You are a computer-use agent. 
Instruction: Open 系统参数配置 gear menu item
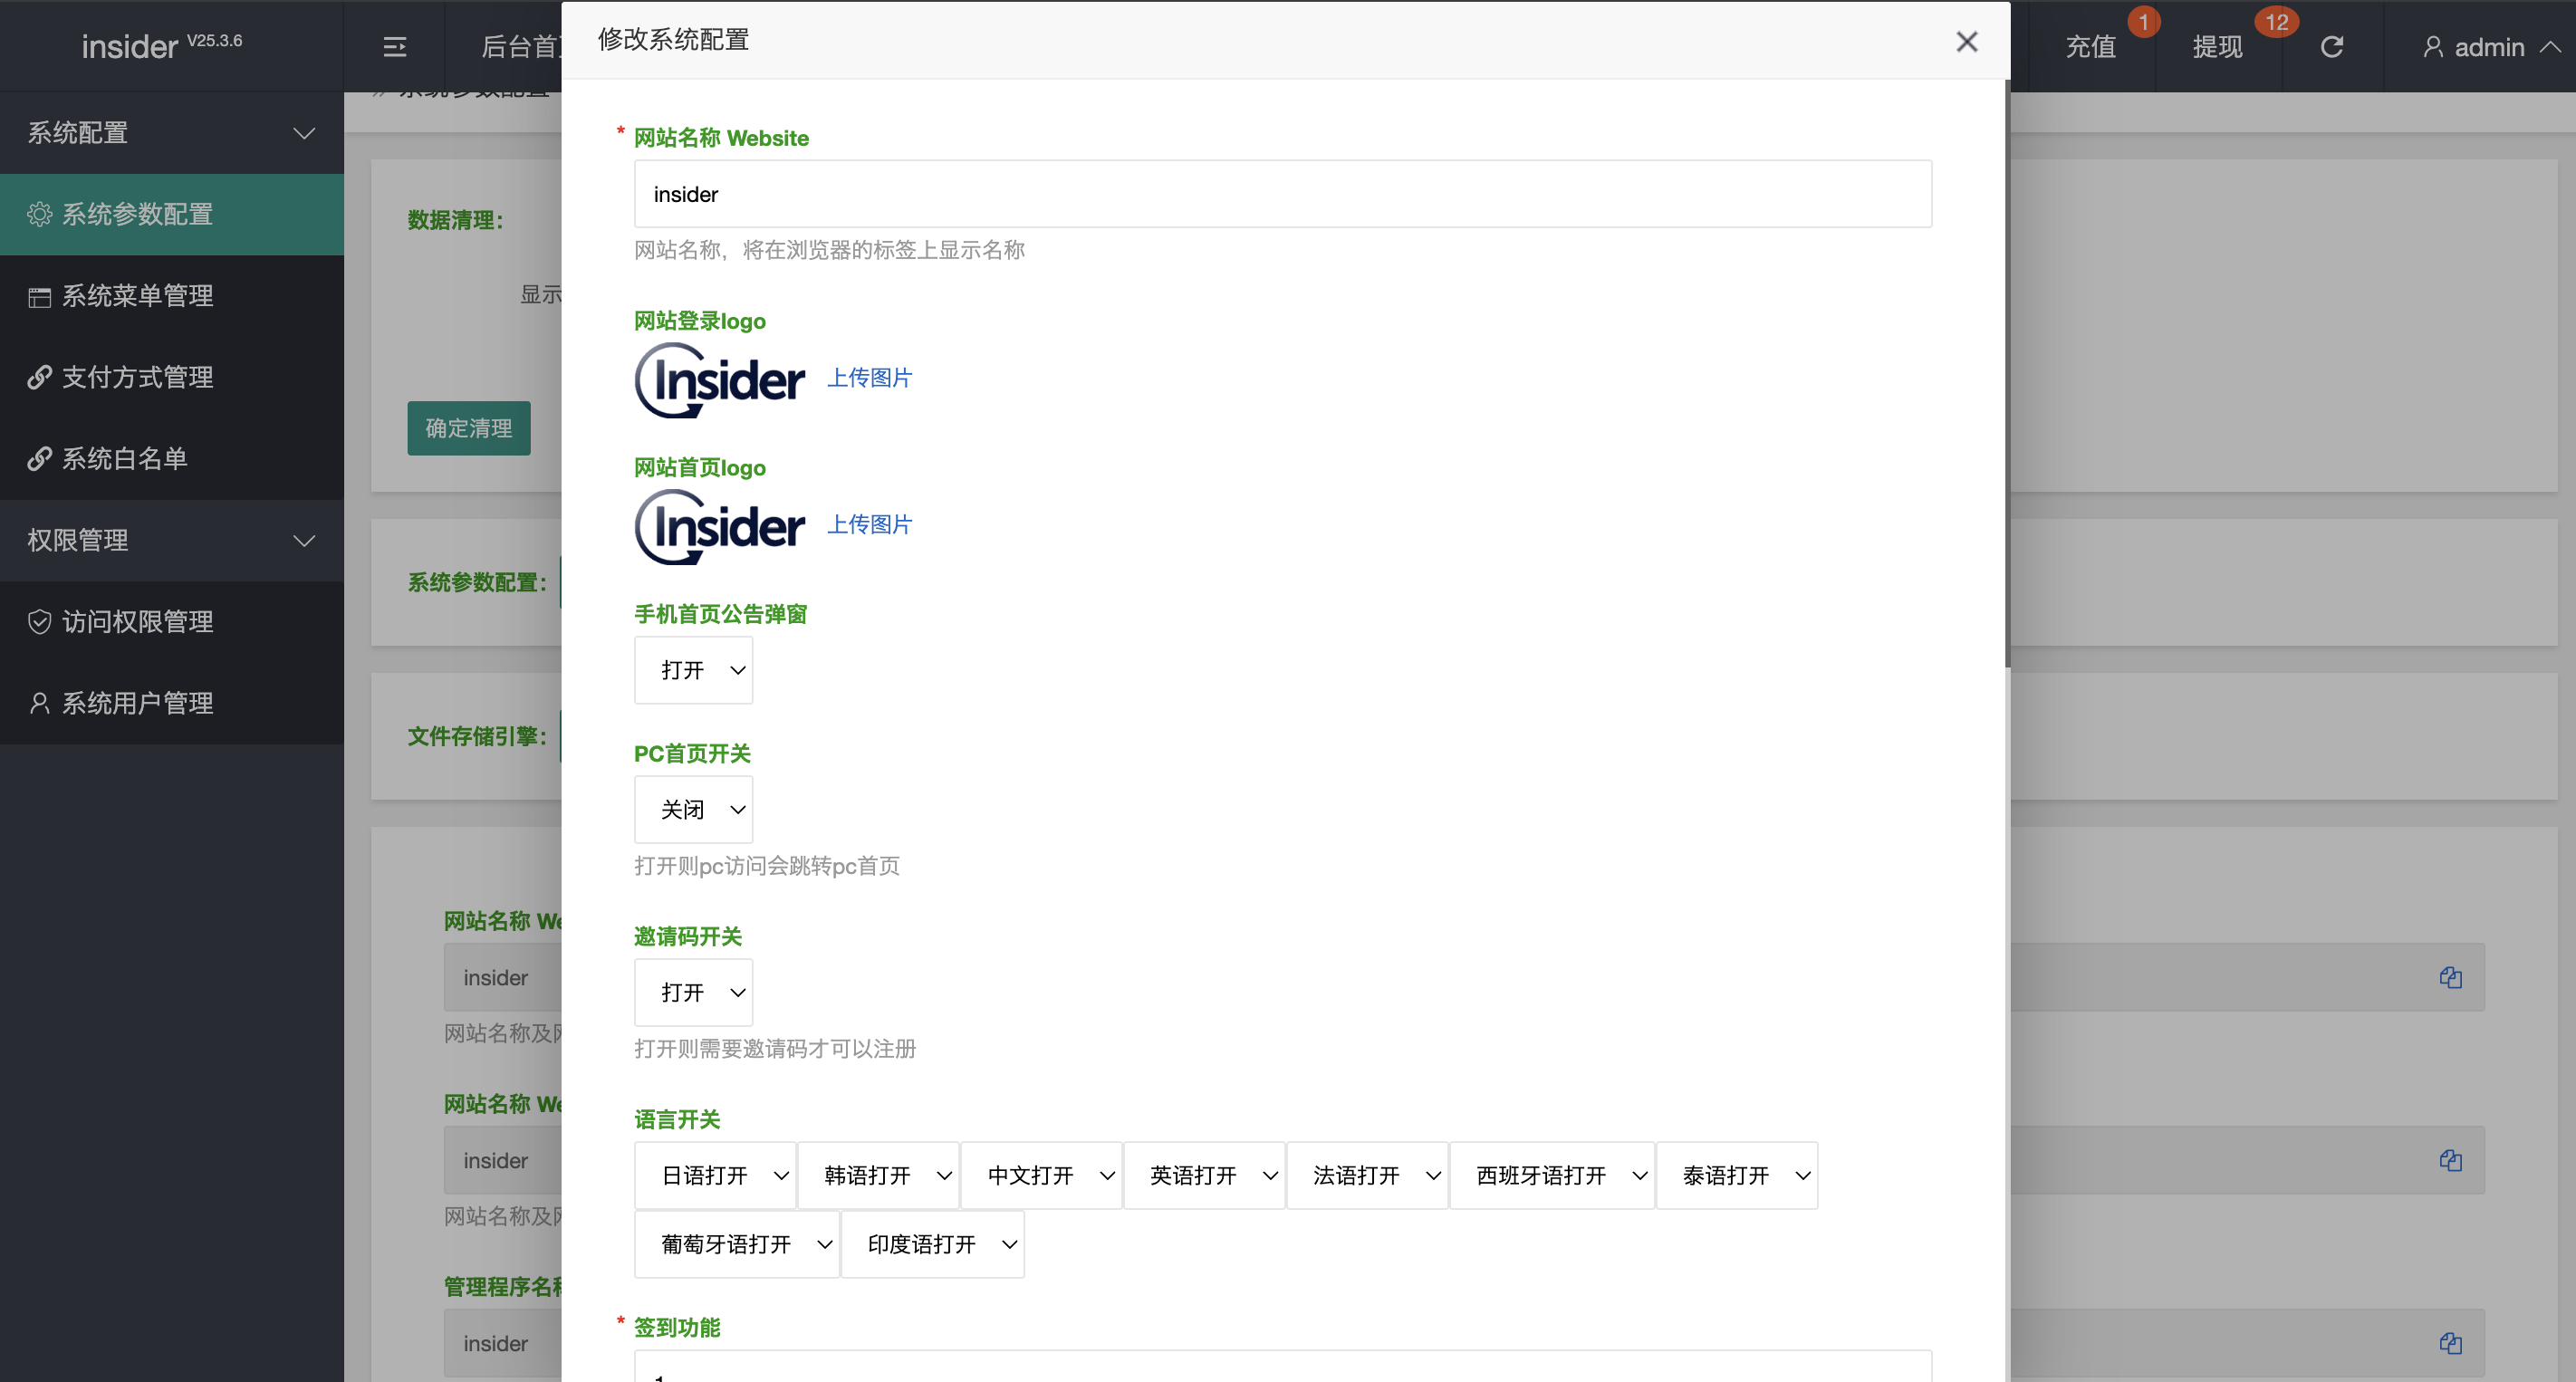pyautogui.click(x=138, y=214)
